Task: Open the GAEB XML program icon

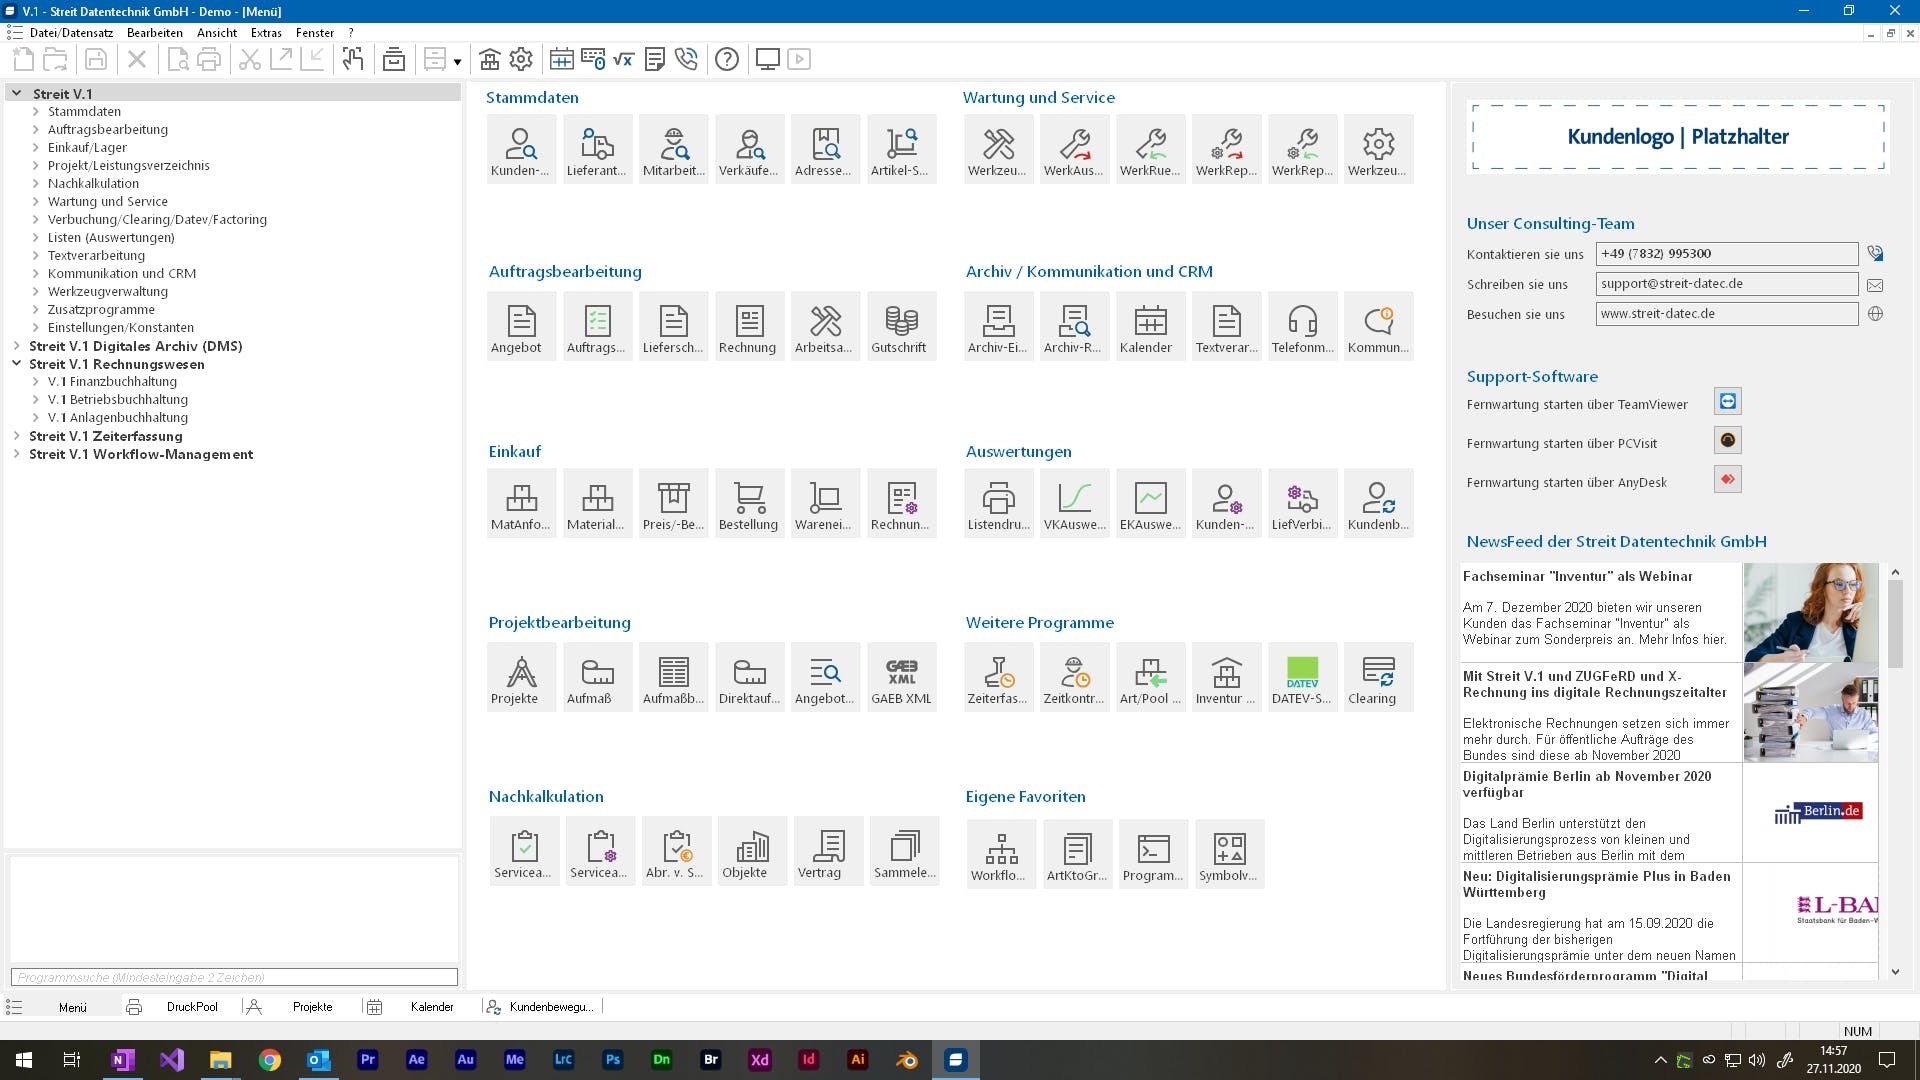Action: (x=901, y=678)
